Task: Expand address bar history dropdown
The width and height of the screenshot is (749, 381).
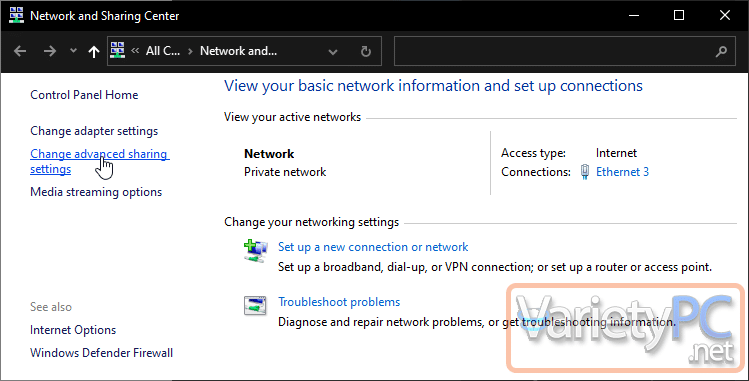Action: [x=333, y=52]
